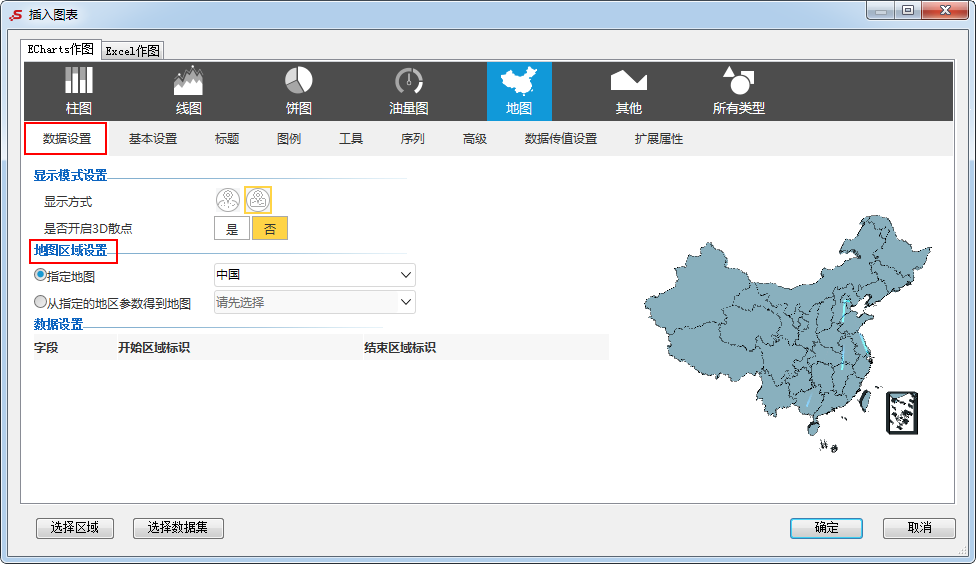The height and width of the screenshot is (564, 976).
Task: Confirm with the 确定 button
Action: [827, 528]
